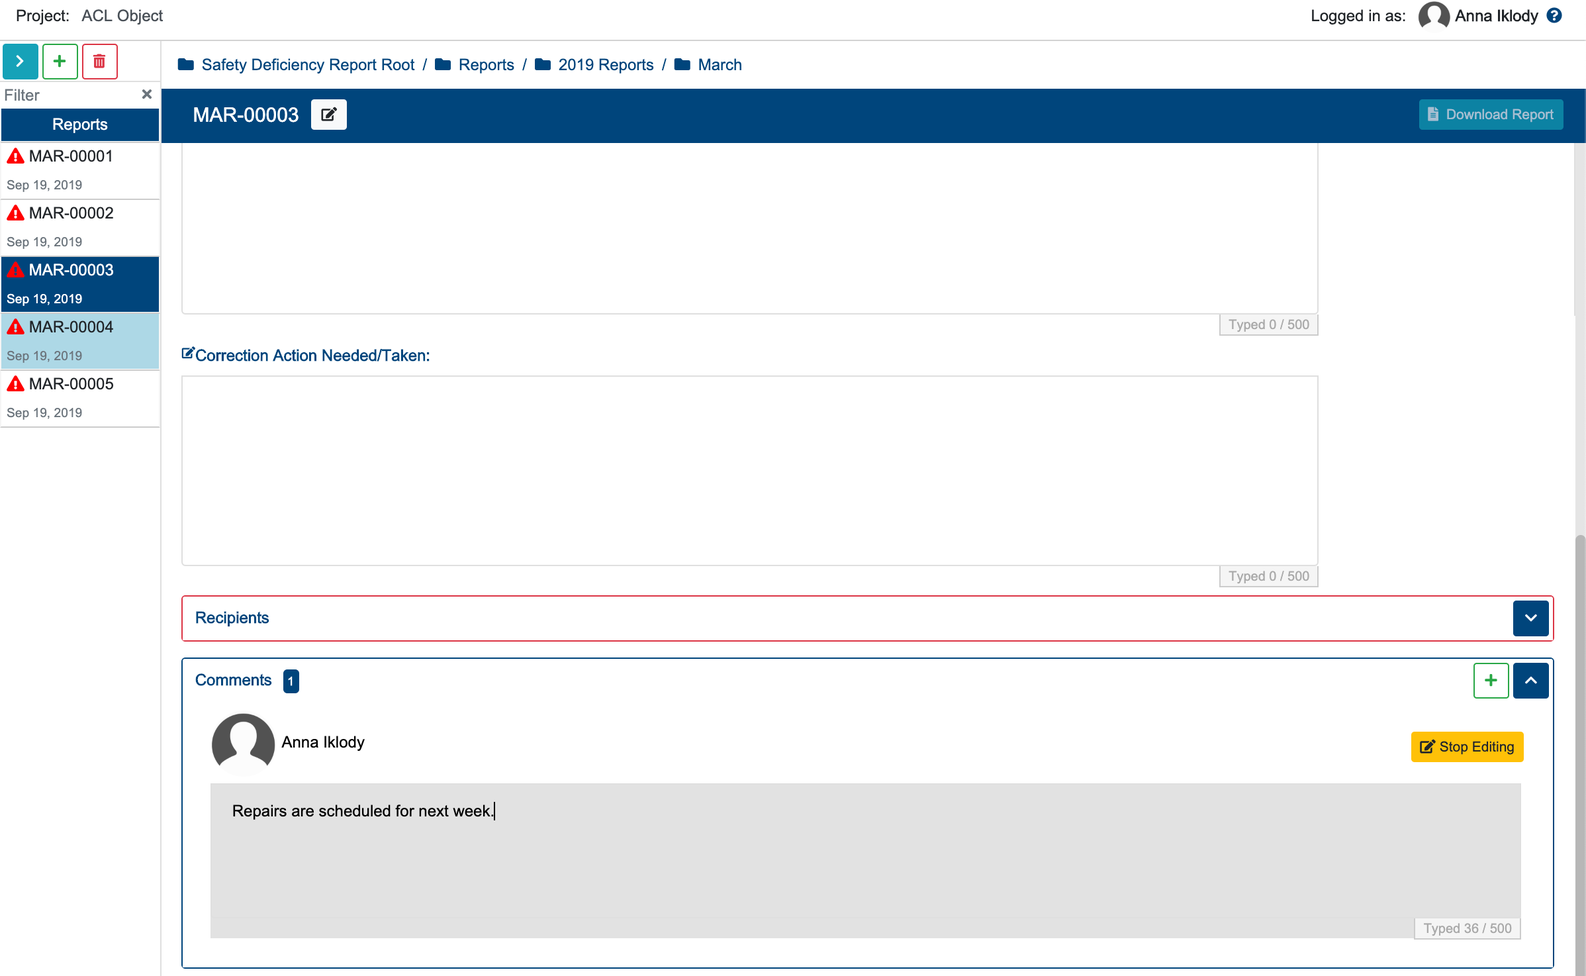The height and width of the screenshot is (976, 1586).
Task: Navigate to the 2019 Reports breadcrumb
Action: pyautogui.click(x=594, y=65)
